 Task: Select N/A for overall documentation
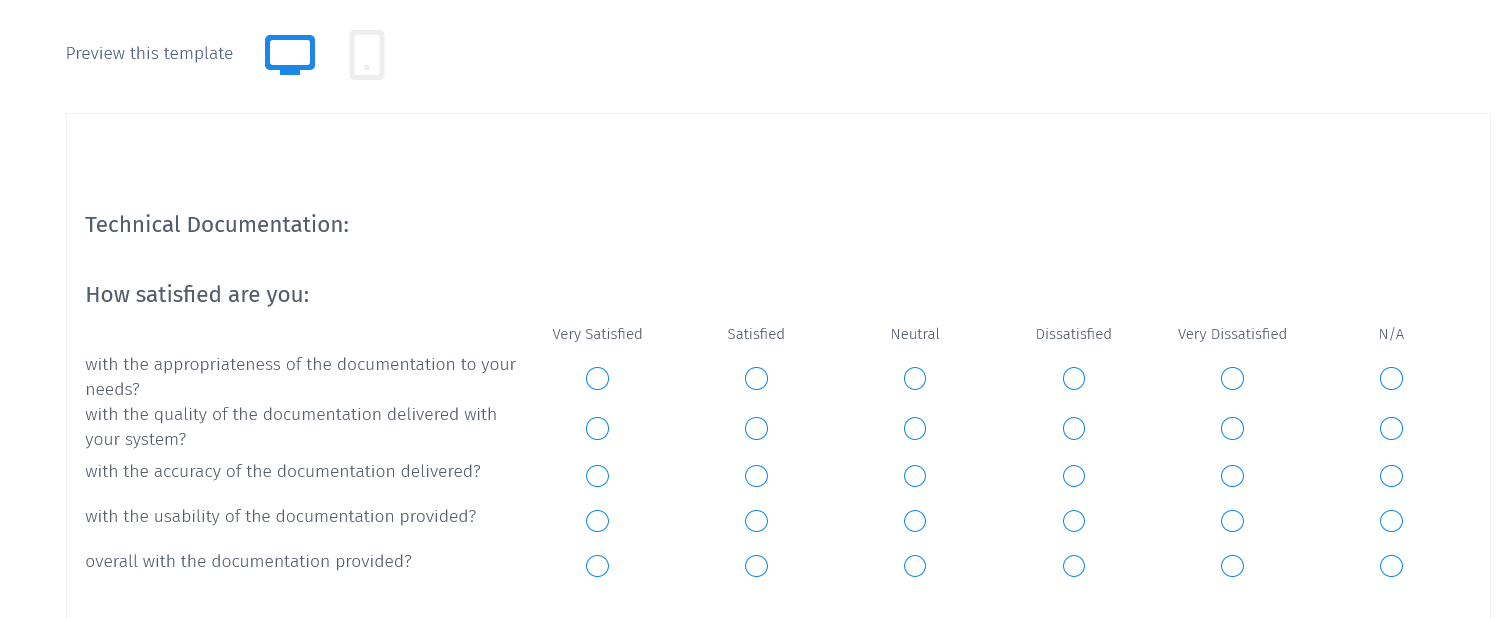point(1391,566)
